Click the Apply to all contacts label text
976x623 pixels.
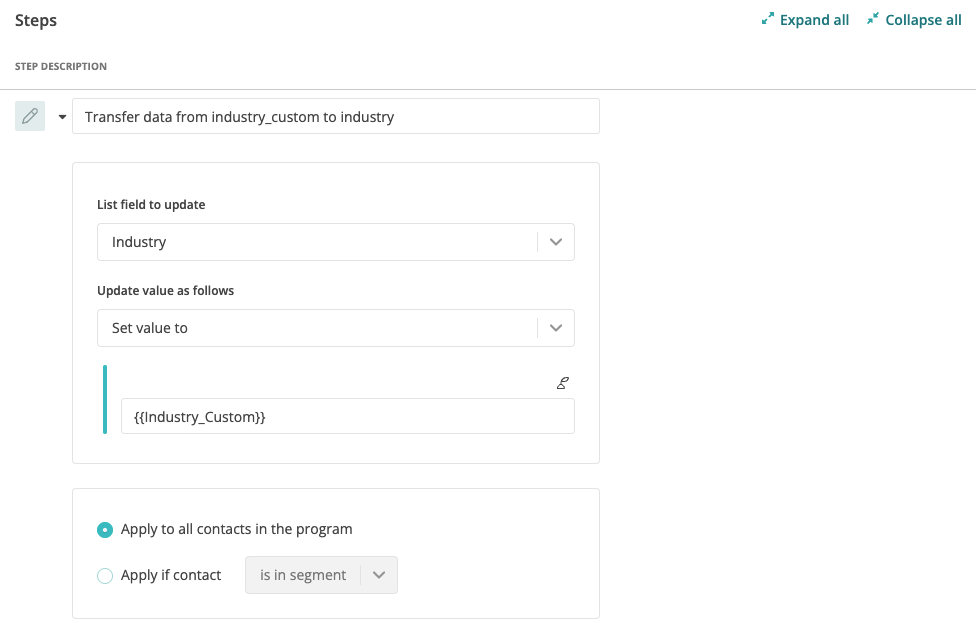237,529
